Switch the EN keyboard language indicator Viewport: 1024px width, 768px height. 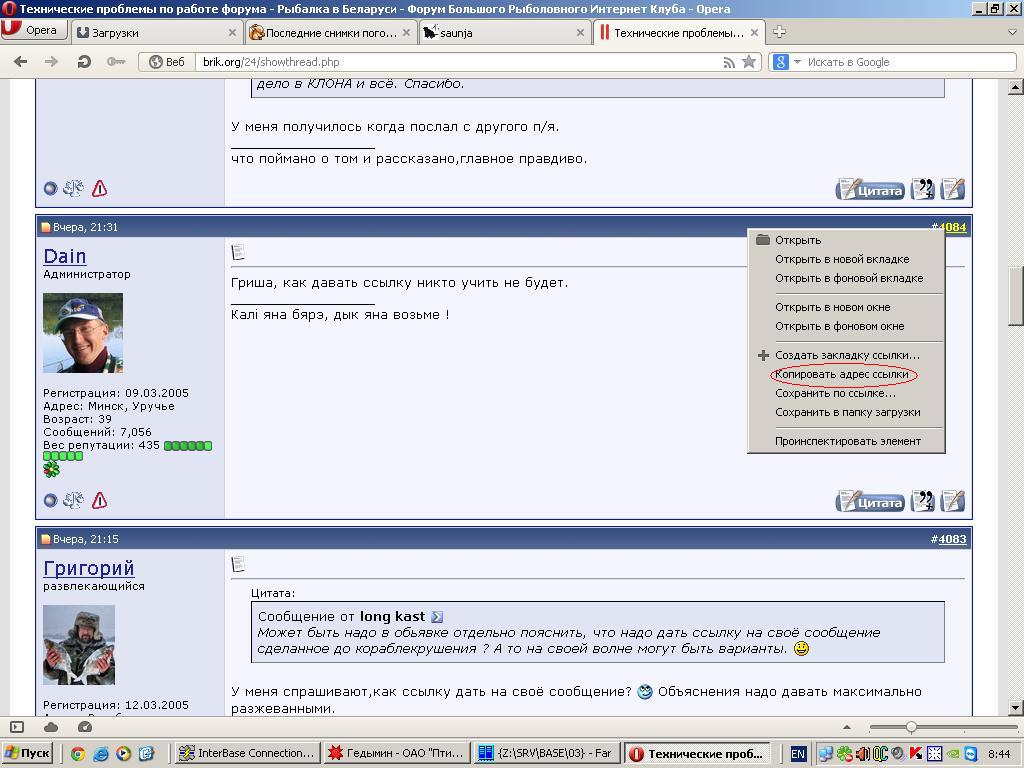(x=798, y=754)
